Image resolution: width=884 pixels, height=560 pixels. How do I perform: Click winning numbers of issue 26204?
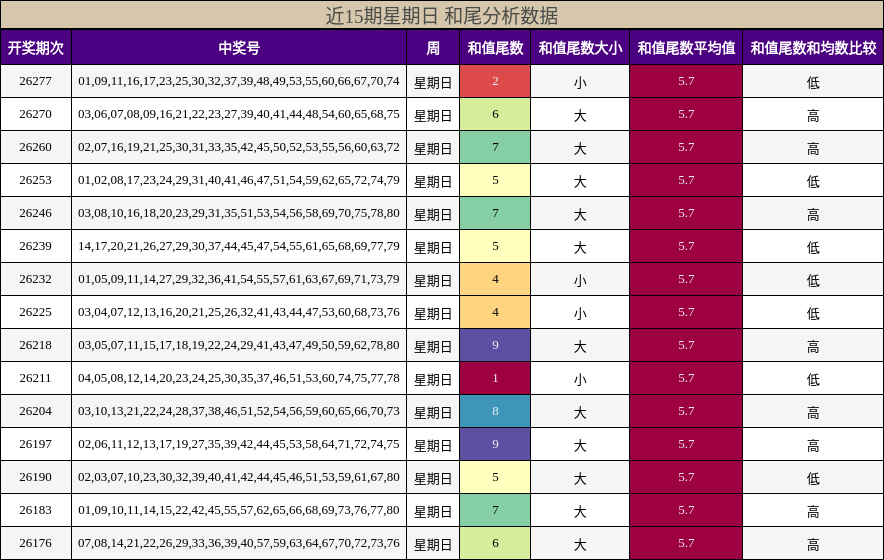[239, 411]
